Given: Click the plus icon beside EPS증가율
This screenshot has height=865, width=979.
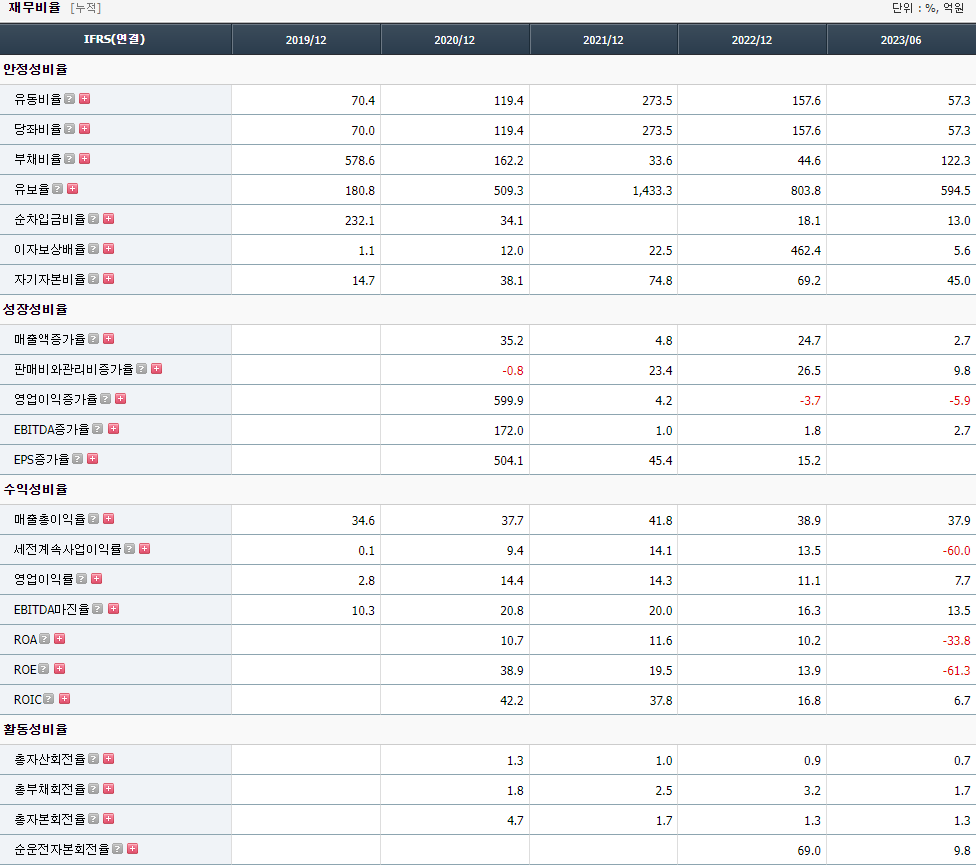Looking at the screenshot, I should [x=92, y=458].
